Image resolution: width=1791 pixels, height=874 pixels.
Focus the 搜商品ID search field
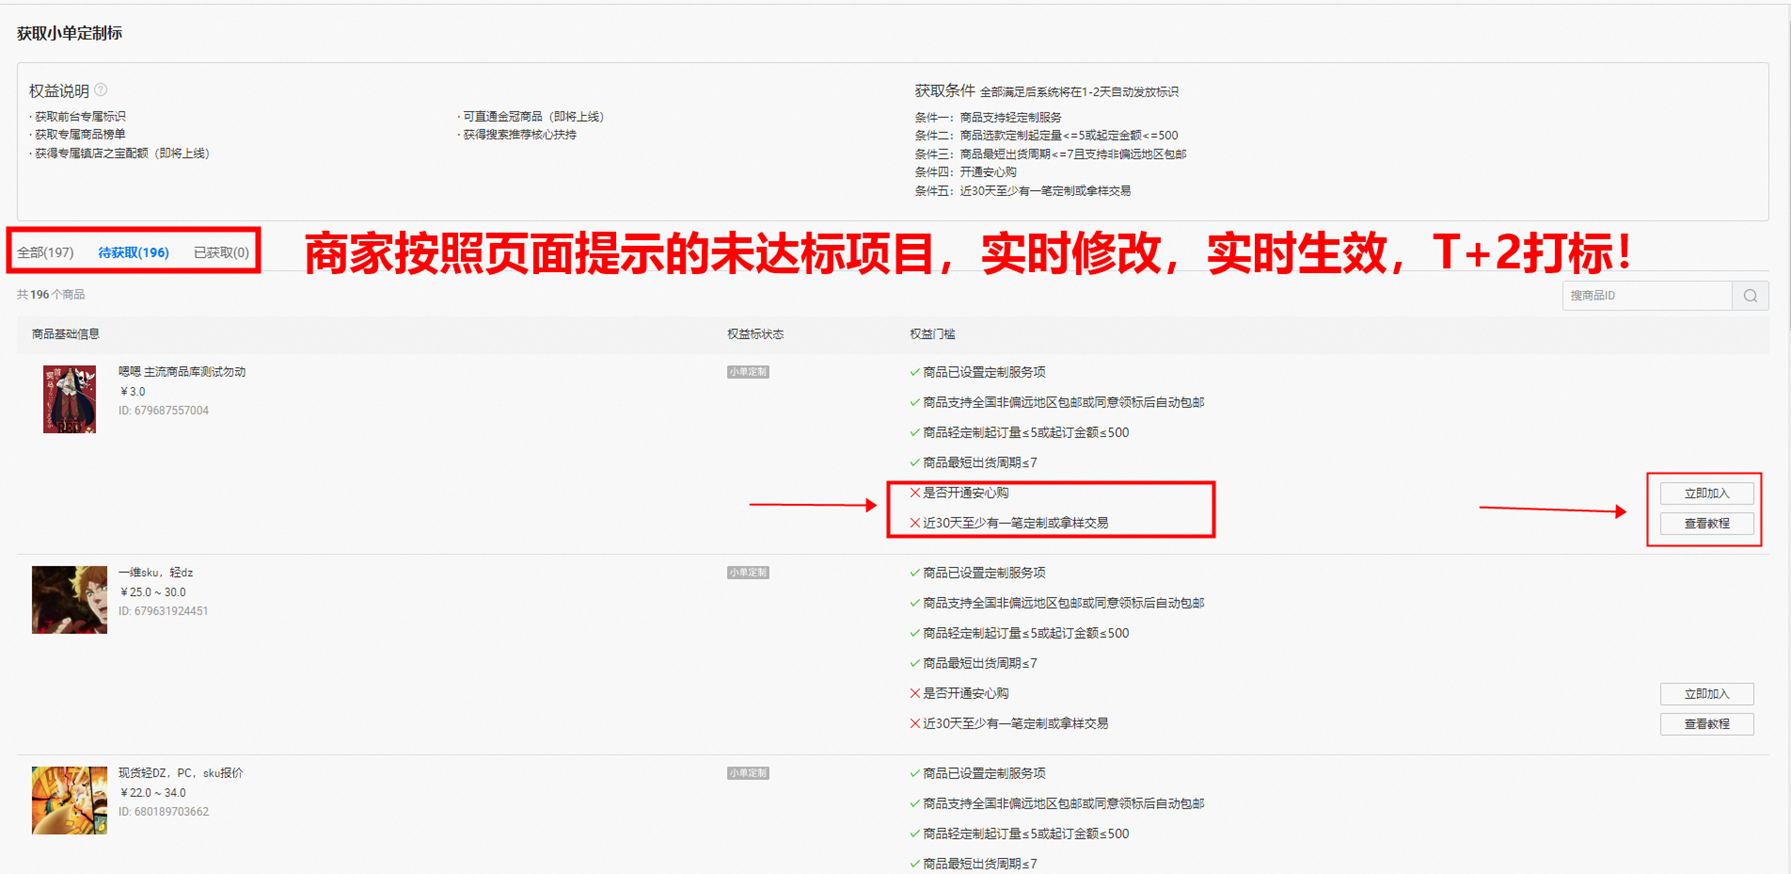click(1647, 296)
